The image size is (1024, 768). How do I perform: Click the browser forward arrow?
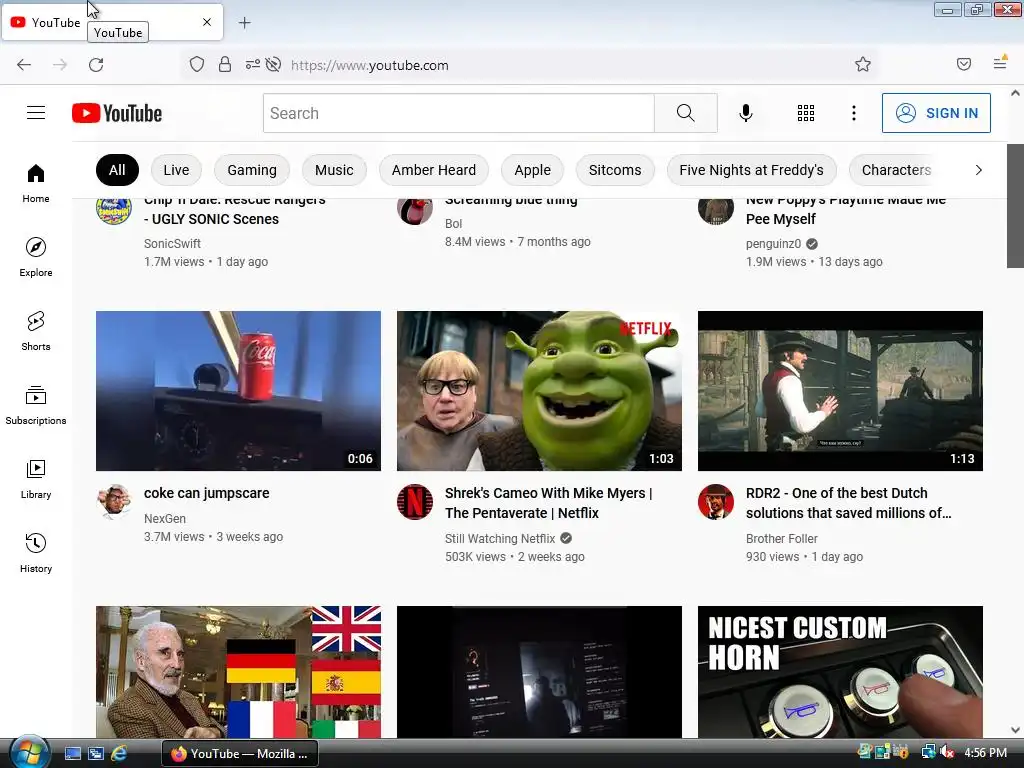[60, 65]
